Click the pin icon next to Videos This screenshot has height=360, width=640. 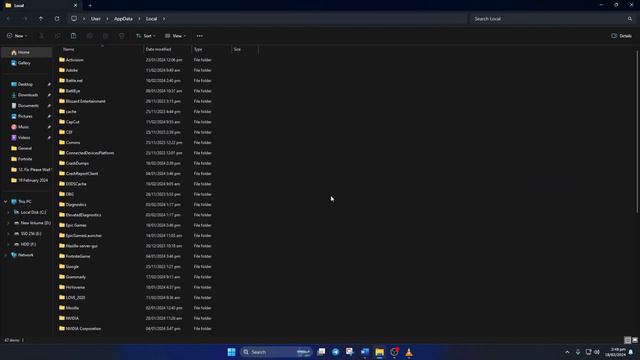49,138
